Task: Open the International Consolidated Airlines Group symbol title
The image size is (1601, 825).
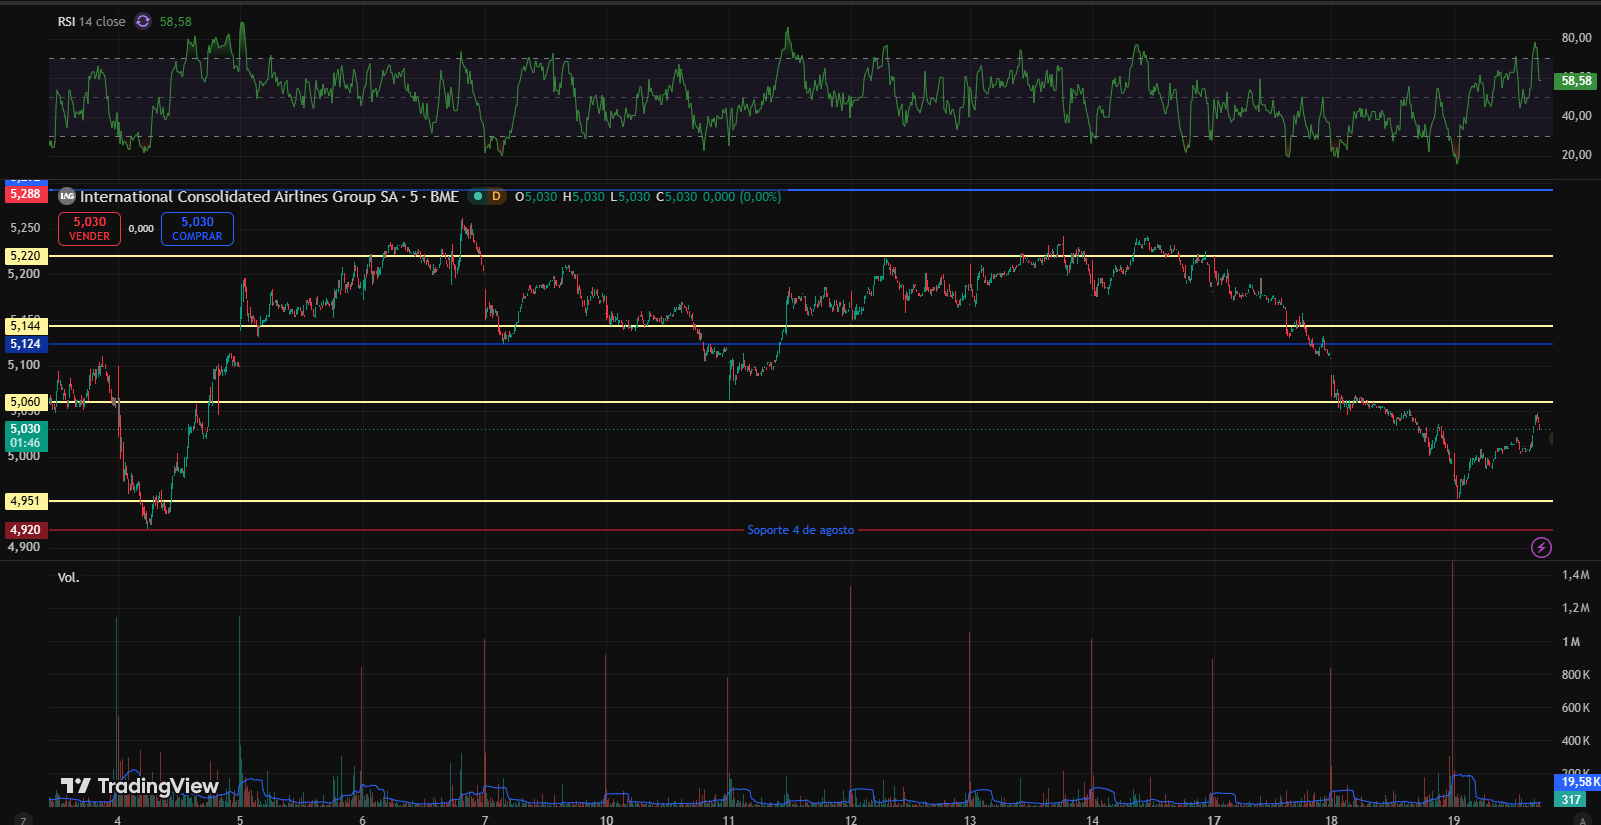Action: [x=269, y=197]
